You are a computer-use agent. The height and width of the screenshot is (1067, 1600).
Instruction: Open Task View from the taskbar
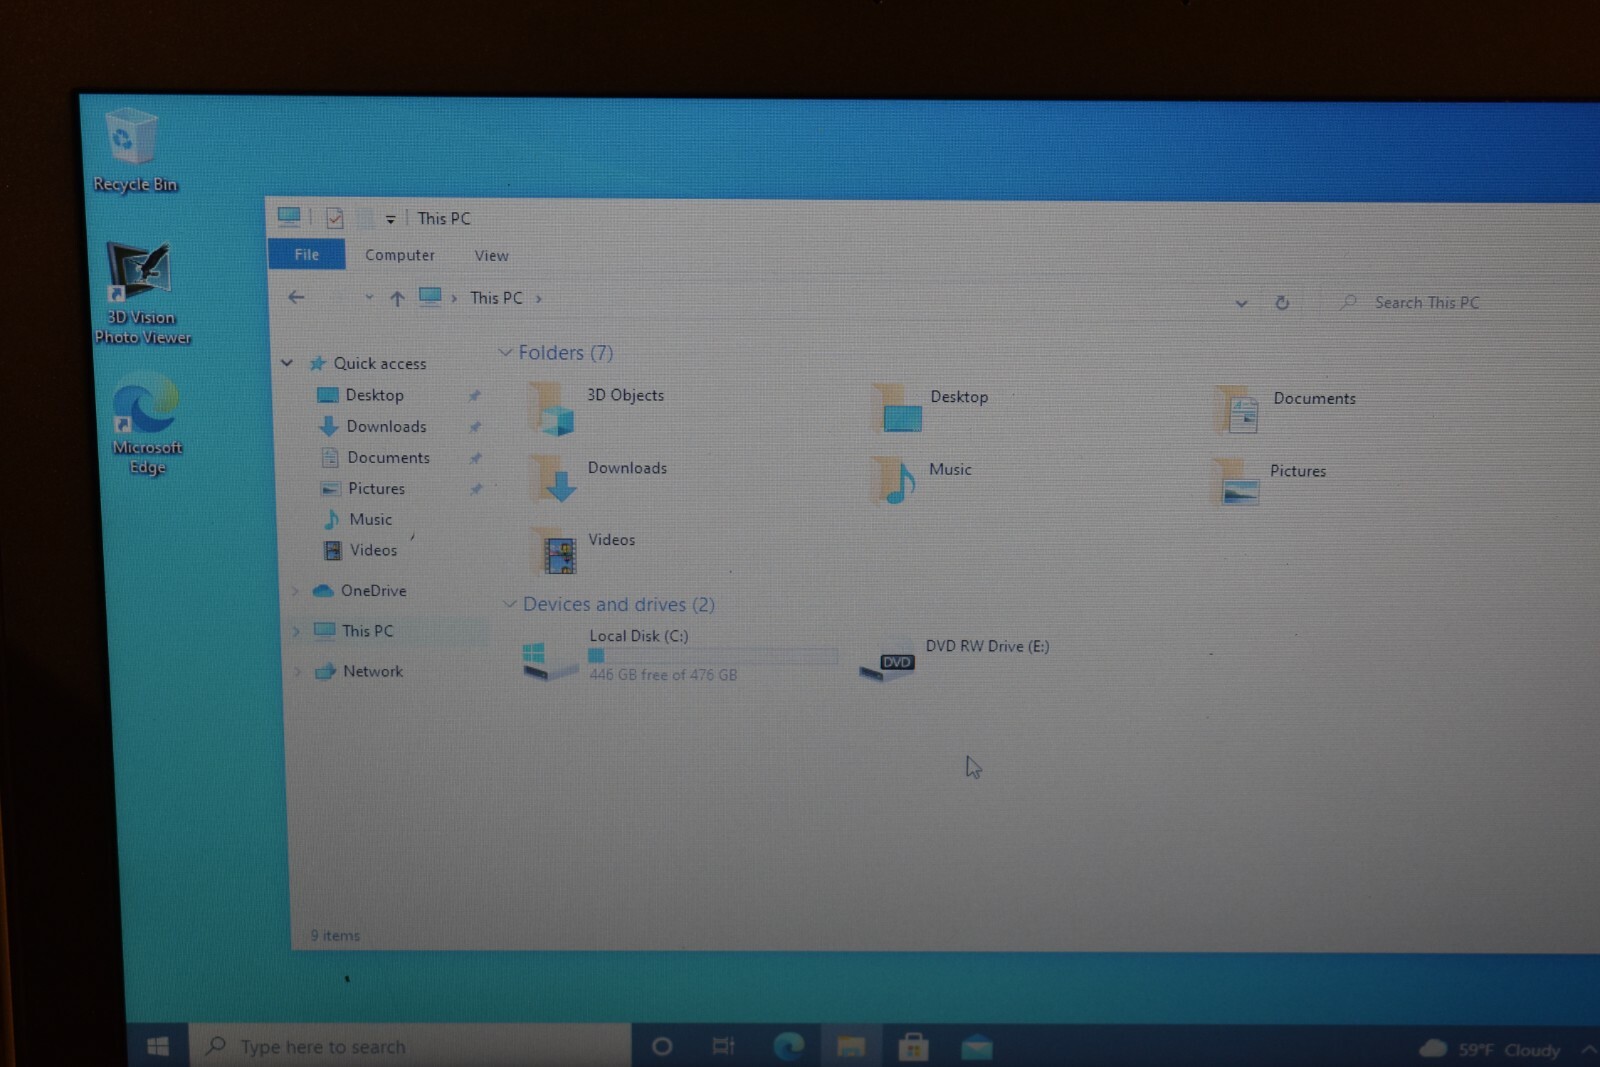[723, 1047]
